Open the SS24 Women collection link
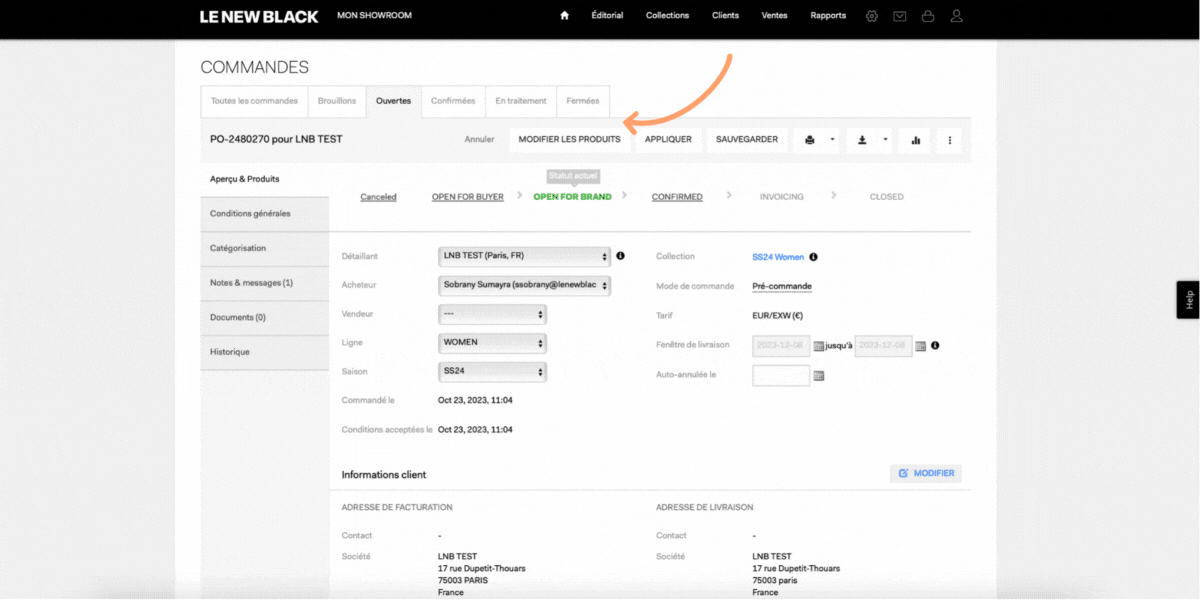The width and height of the screenshot is (1200, 600). (777, 257)
